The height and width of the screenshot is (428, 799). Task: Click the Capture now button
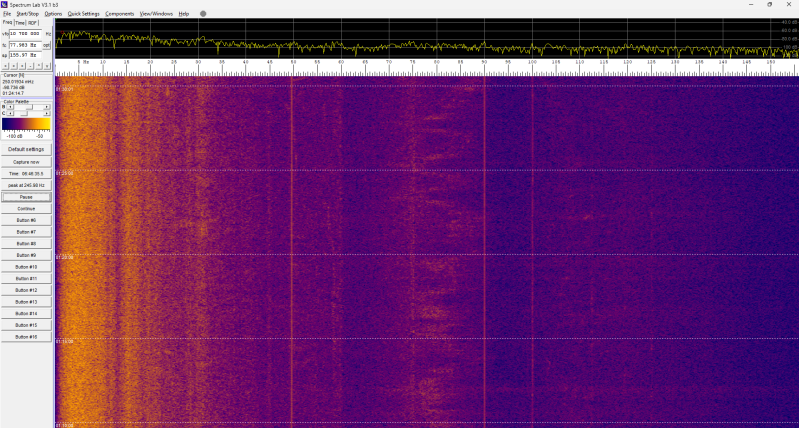coord(26,162)
